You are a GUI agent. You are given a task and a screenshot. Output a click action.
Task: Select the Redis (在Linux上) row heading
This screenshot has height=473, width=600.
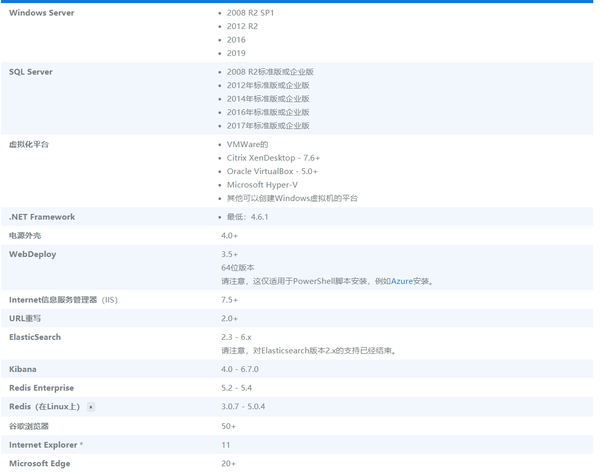click(44, 407)
